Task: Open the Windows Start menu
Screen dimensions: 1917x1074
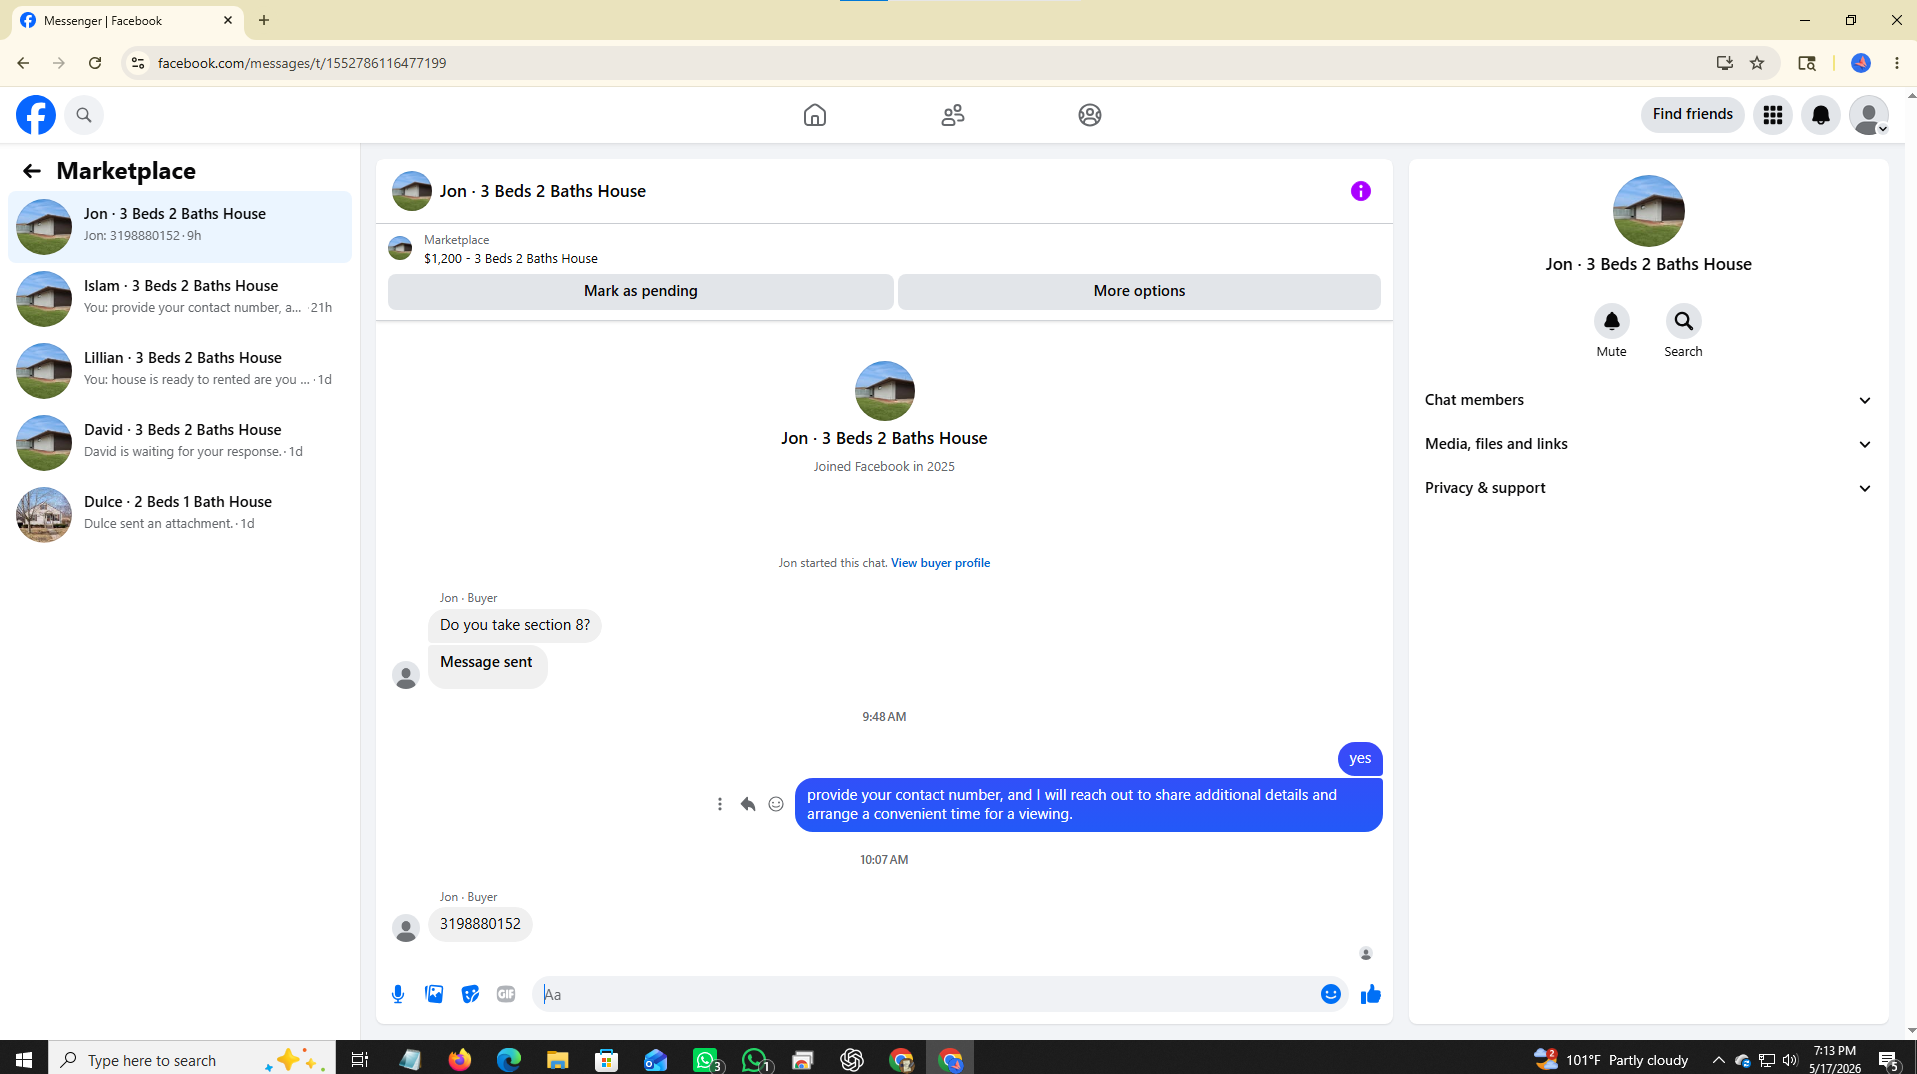Action: tap(24, 1059)
